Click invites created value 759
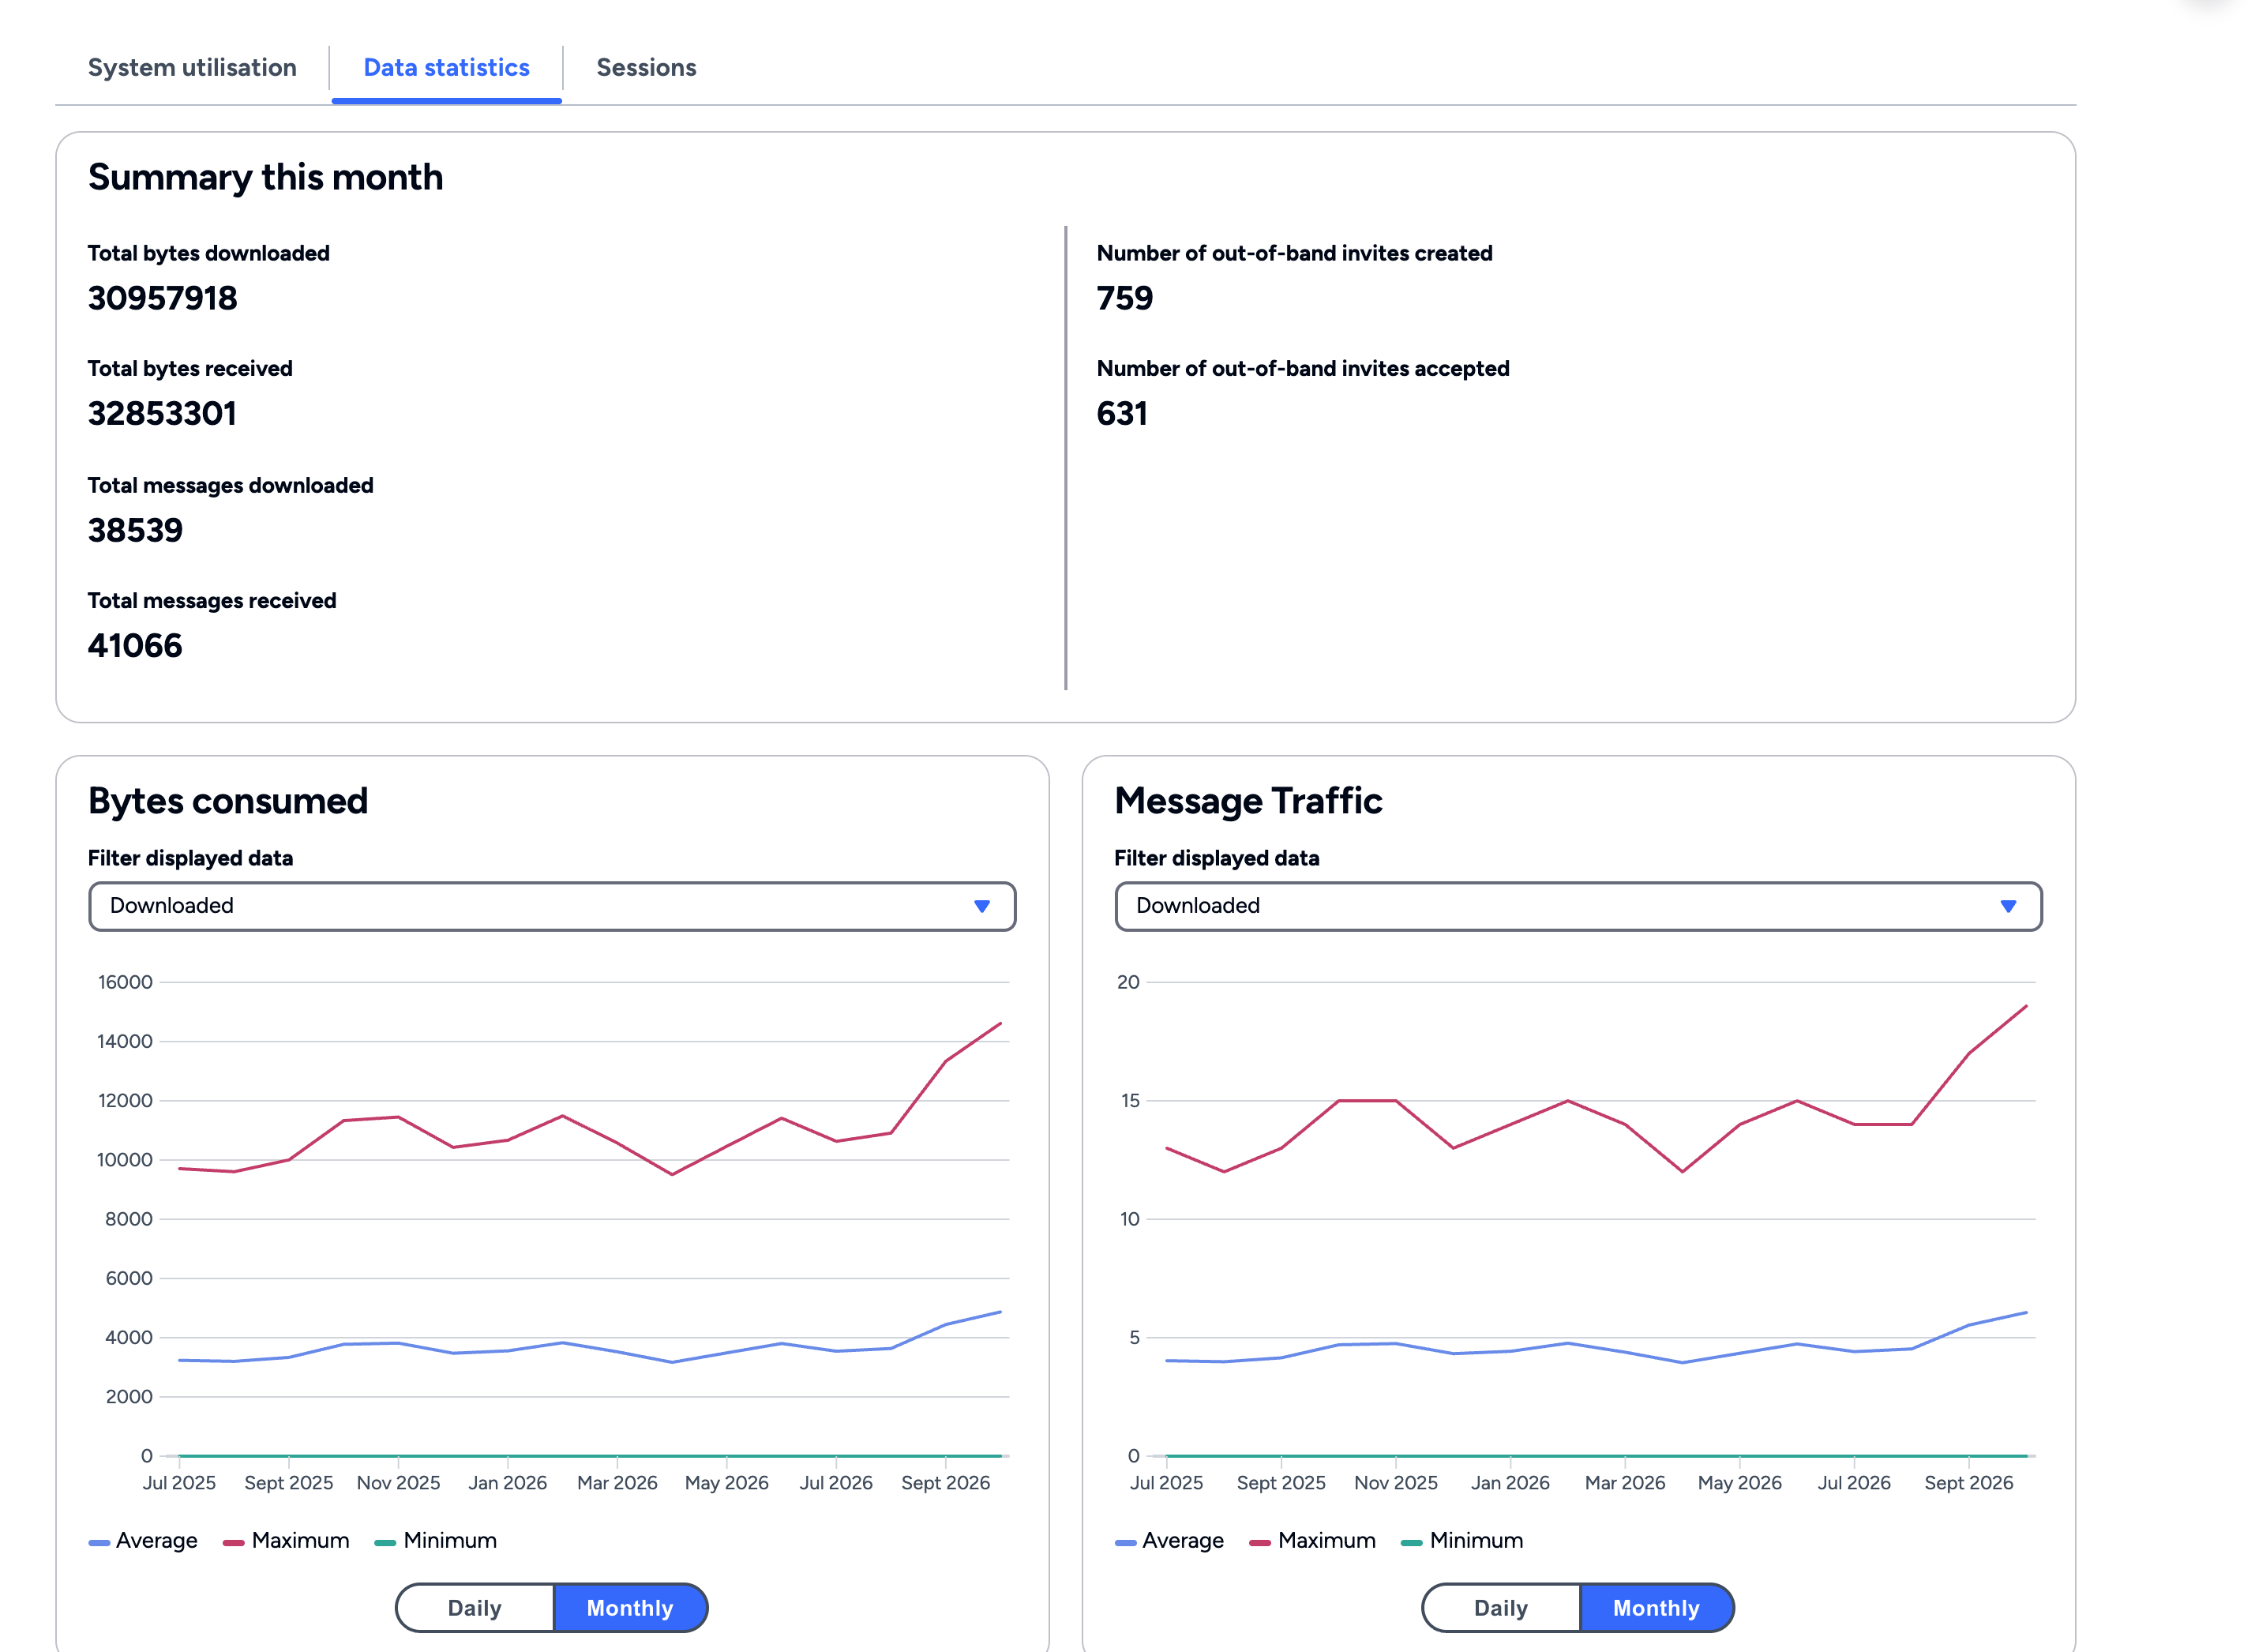This screenshot has height=1652, width=2255. (1125, 298)
